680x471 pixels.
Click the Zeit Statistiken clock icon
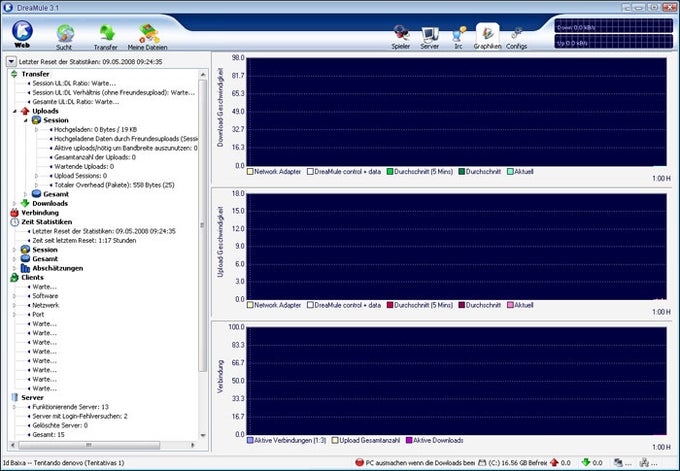14,222
